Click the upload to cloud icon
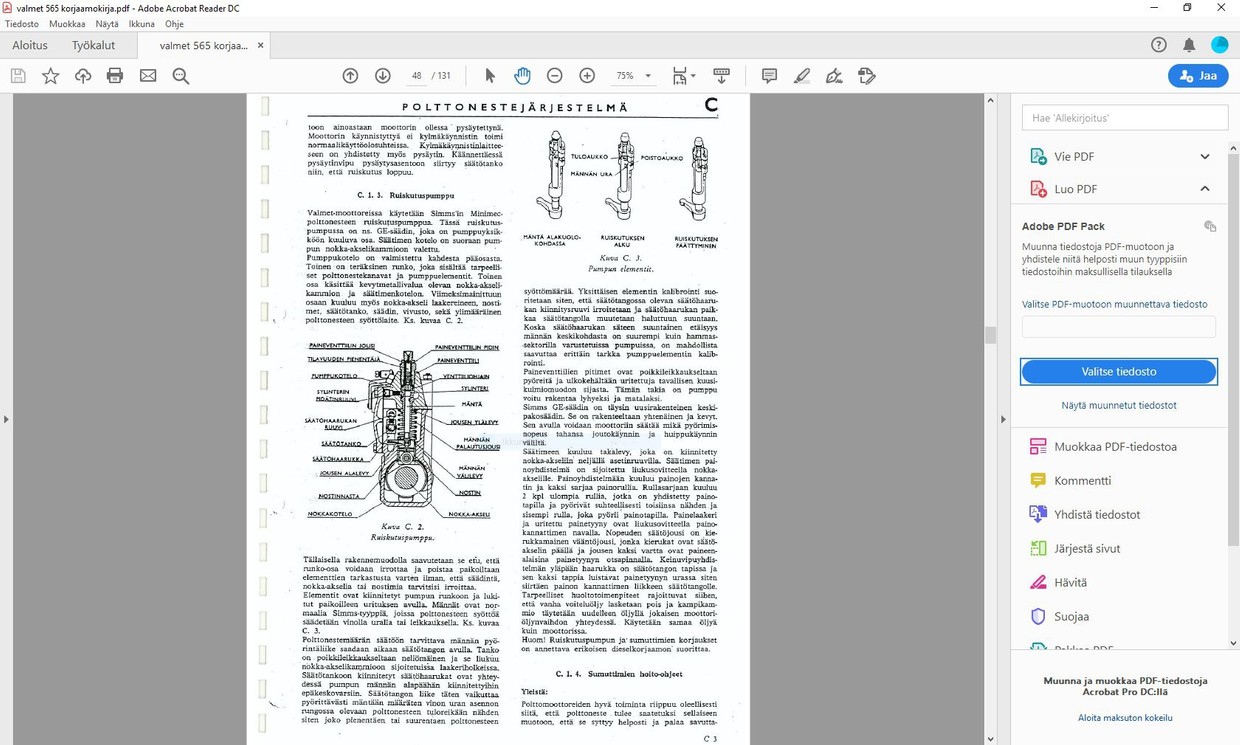The width and height of the screenshot is (1240, 745). [83, 76]
